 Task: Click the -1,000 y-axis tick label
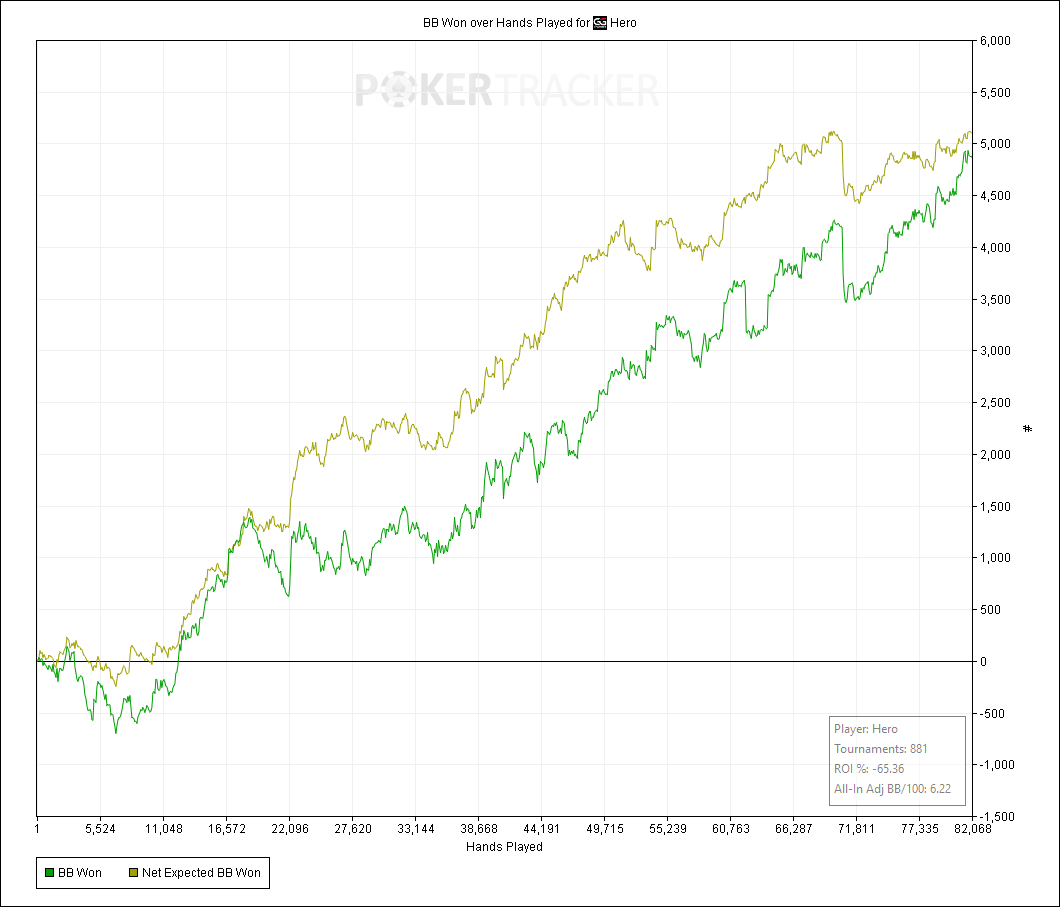[997, 764]
